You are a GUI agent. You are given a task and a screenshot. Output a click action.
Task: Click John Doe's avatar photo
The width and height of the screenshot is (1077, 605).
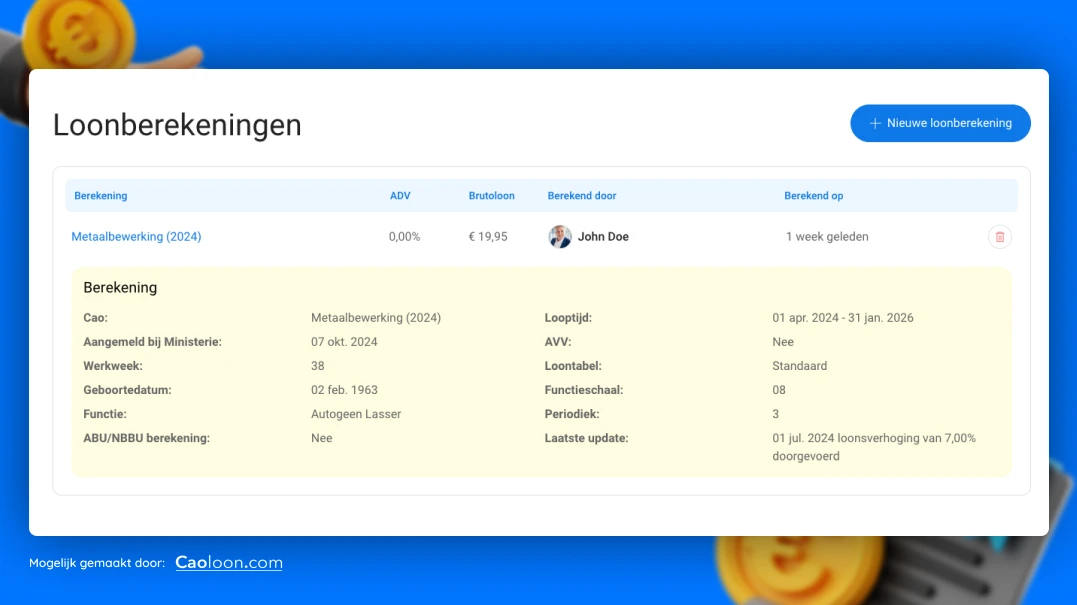click(x=560, y=237)
